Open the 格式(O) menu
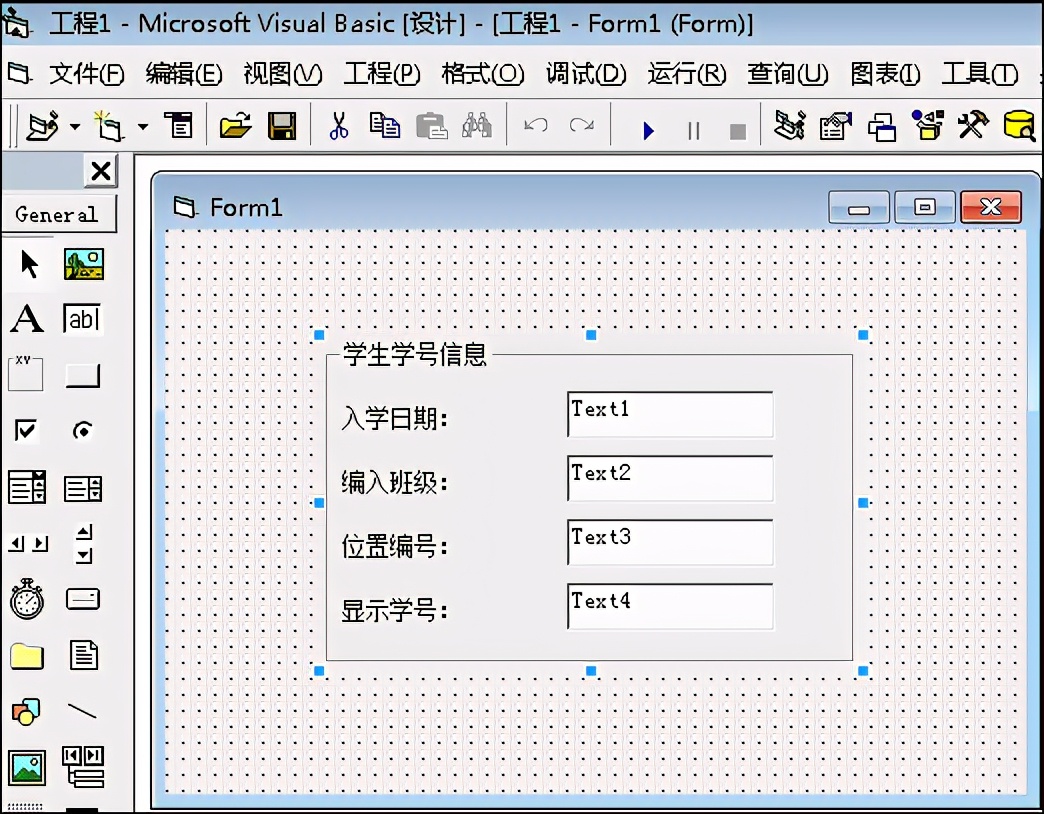 483,73
